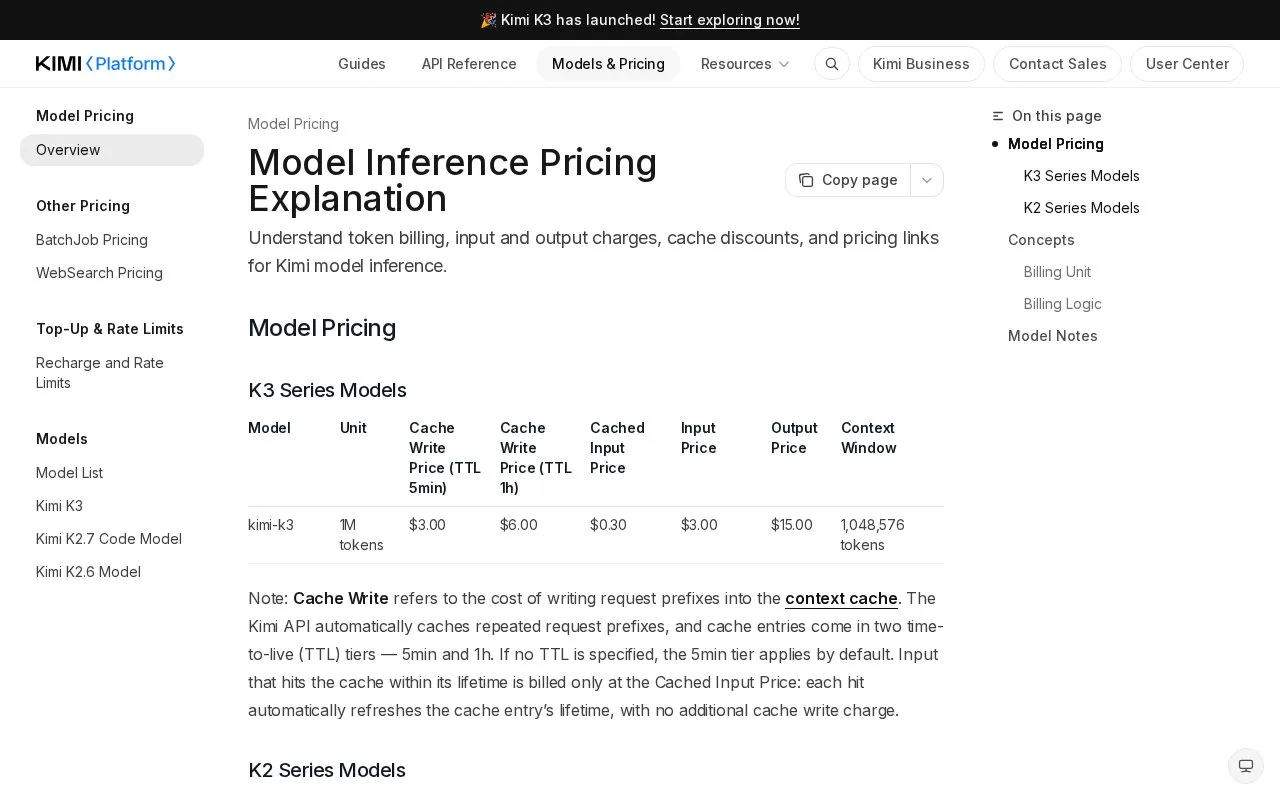
Task: Click the Model Pricing breadcrumb
Action: click(293, 124)
